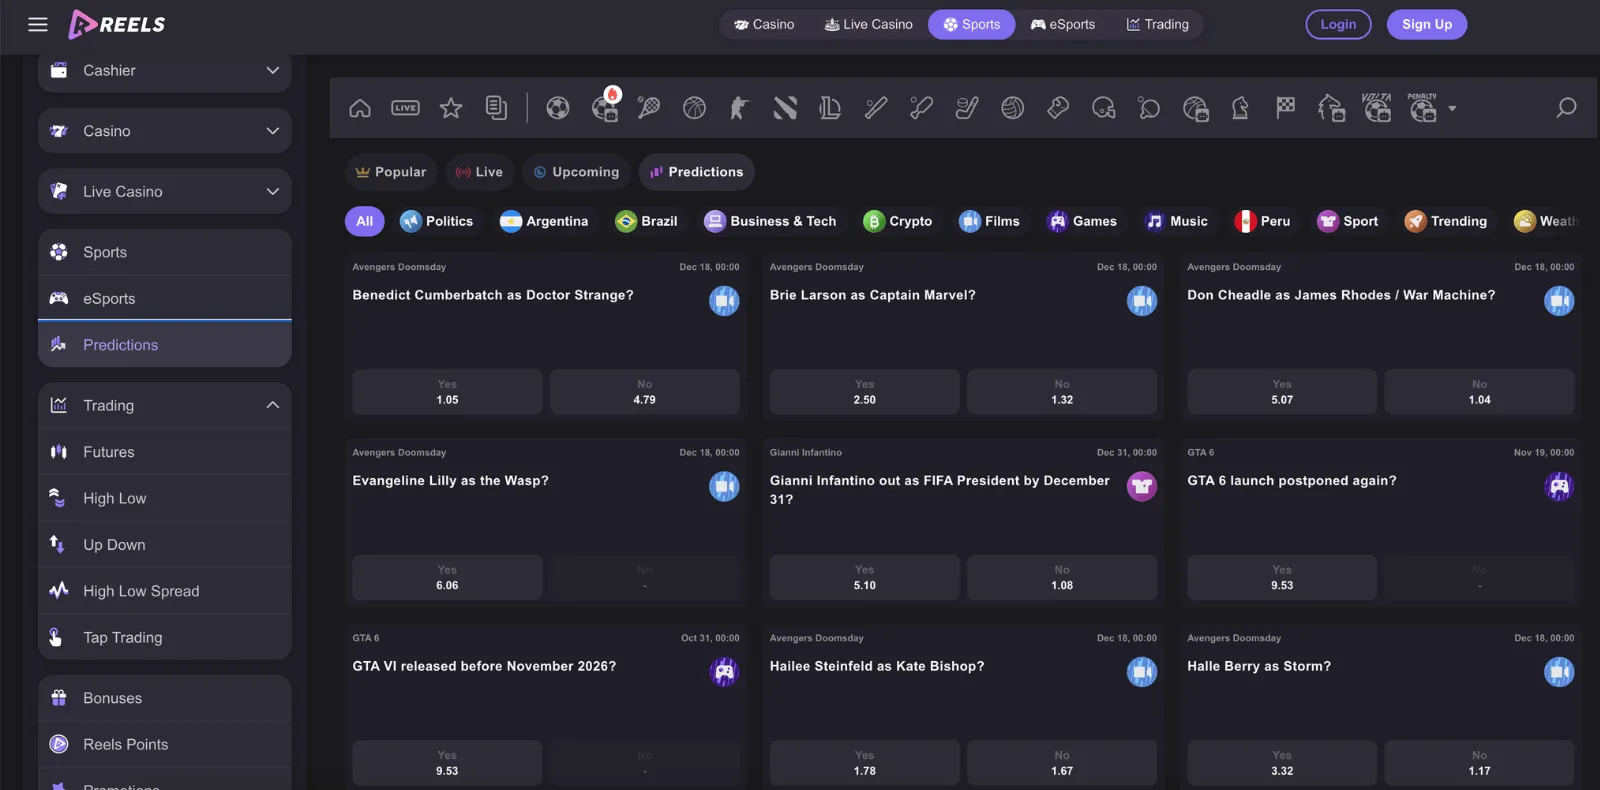
Task: Select the tennis racket icon
Action: click(649, 108)
